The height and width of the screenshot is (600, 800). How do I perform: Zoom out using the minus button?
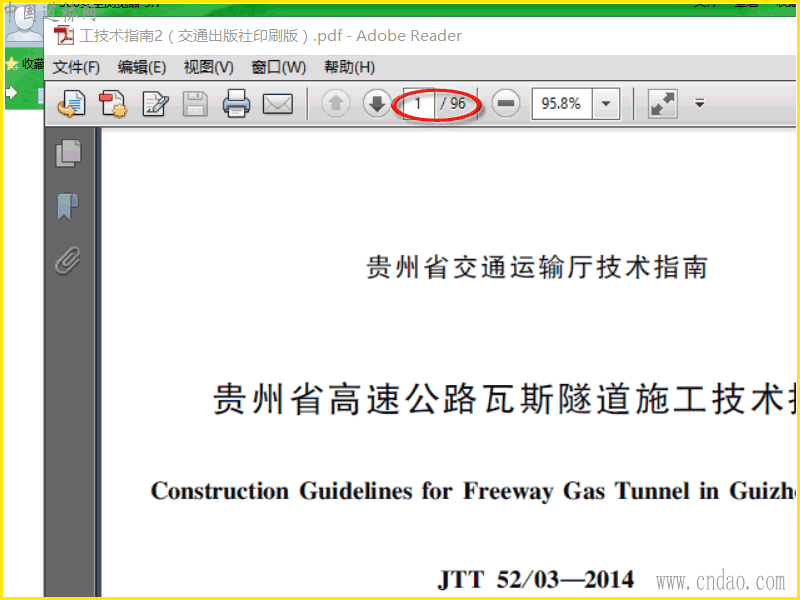click(x=506, y=104)
